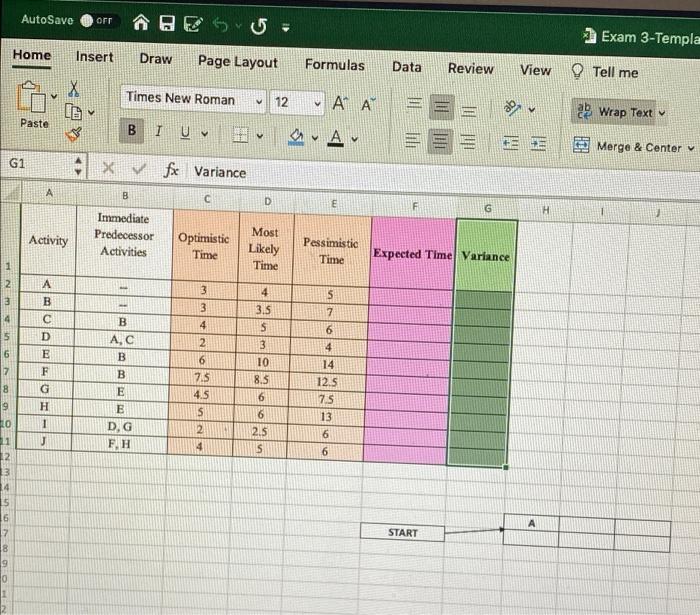The height and width of the screenshot is (615, 700).
Task: Click the Bottom Align icon
Action: point(469,110)
